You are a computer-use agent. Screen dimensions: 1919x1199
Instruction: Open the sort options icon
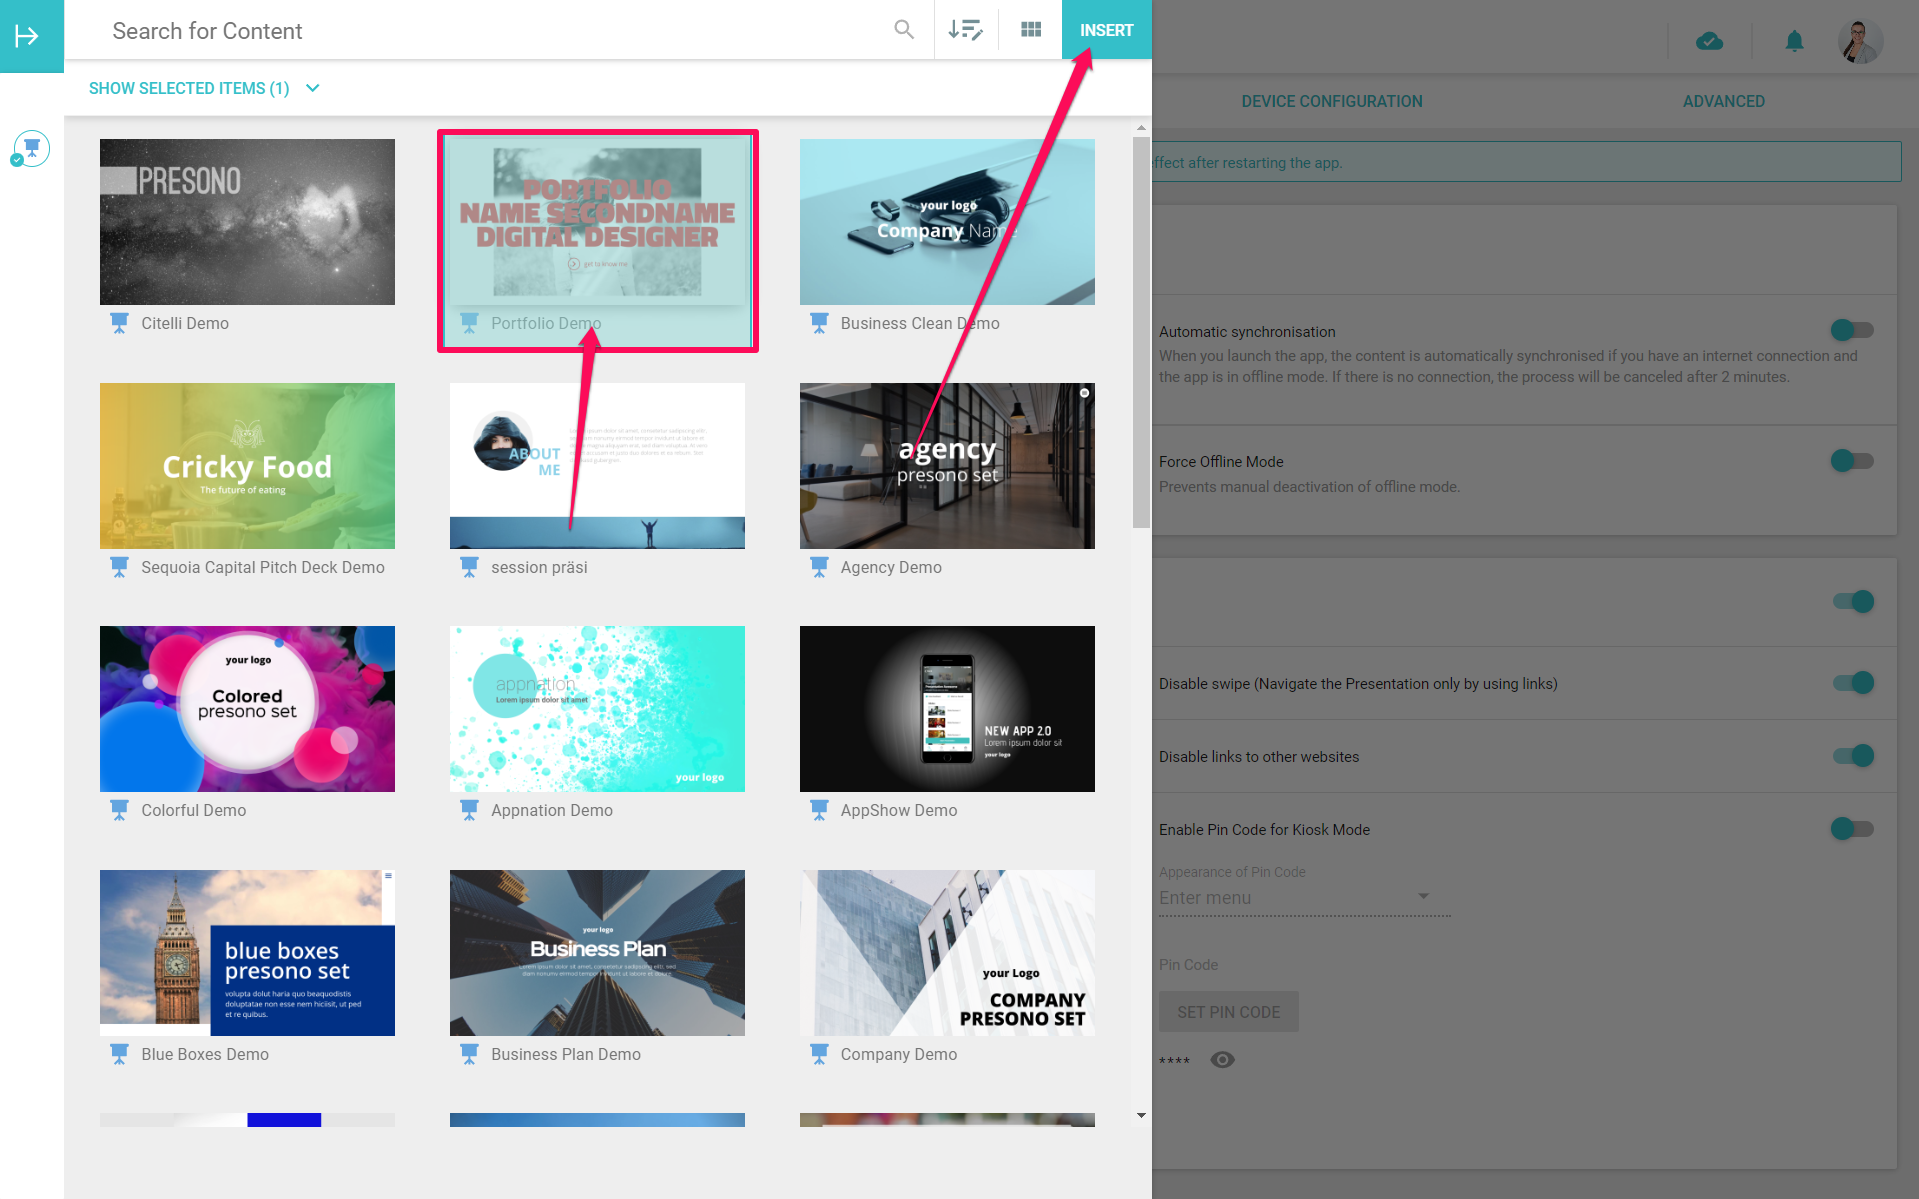[965, 30]
